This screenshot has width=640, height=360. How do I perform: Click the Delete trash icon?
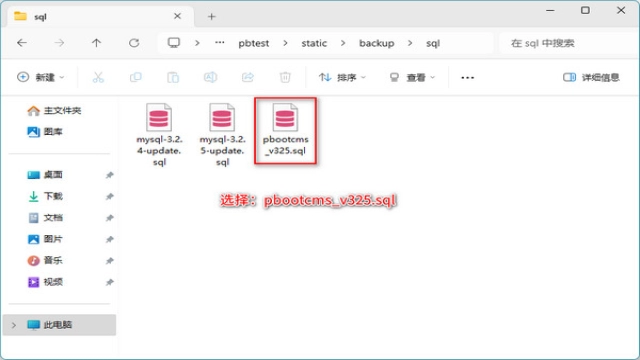[x=285, y=77]
